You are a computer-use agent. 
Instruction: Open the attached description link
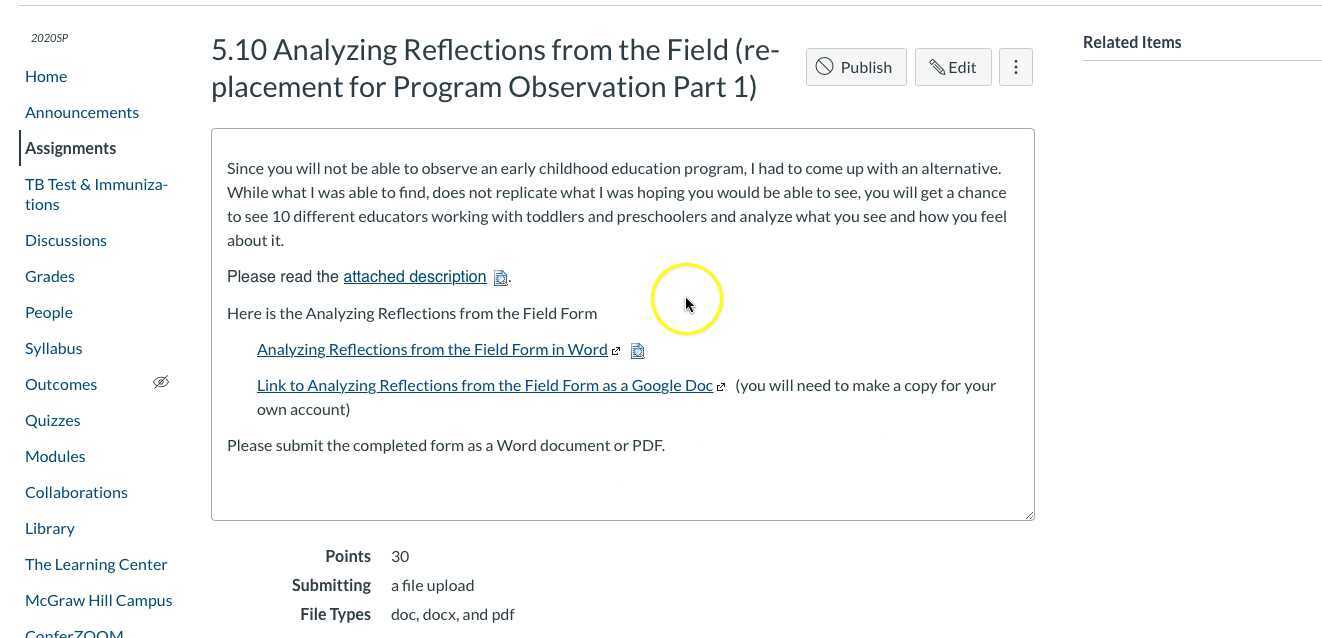[415, 276]
